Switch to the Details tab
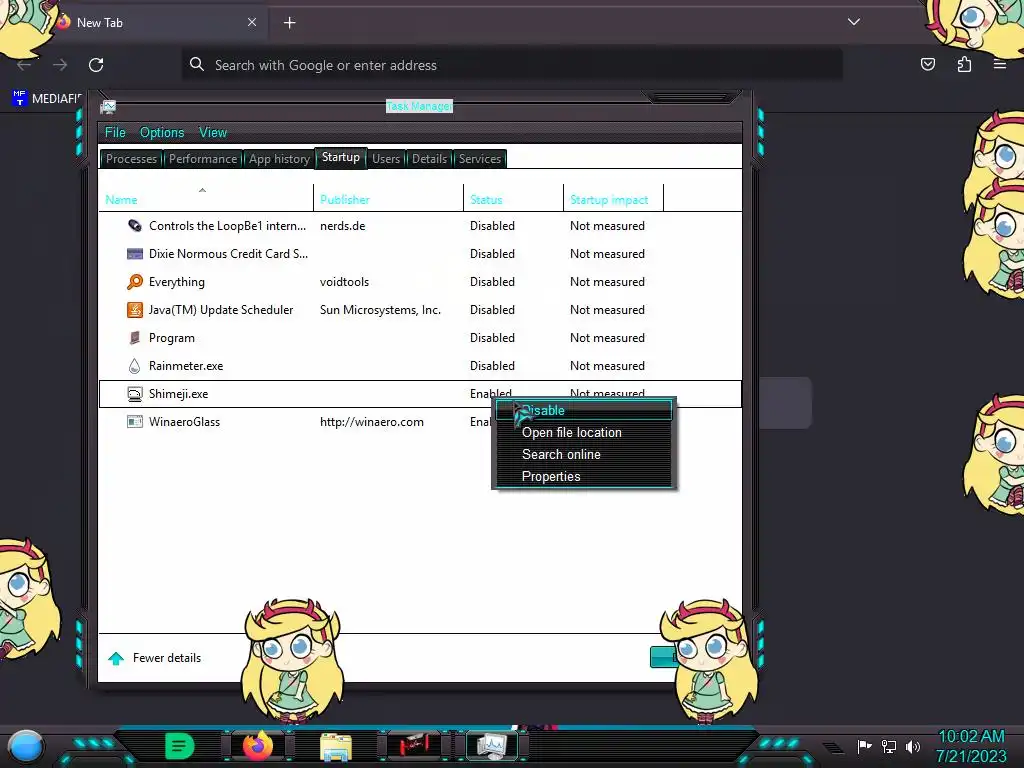Viewport: 1024px width, 768px height. click(x=429, y=159)
